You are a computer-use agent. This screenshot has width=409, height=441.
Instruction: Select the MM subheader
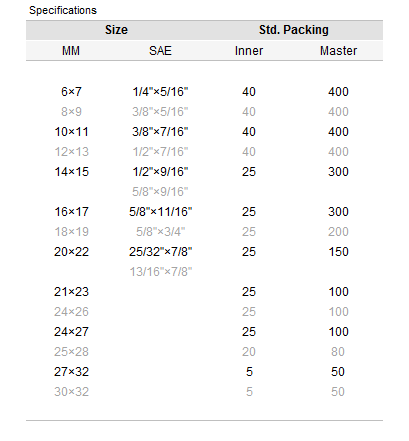click(x=71, y=51)
